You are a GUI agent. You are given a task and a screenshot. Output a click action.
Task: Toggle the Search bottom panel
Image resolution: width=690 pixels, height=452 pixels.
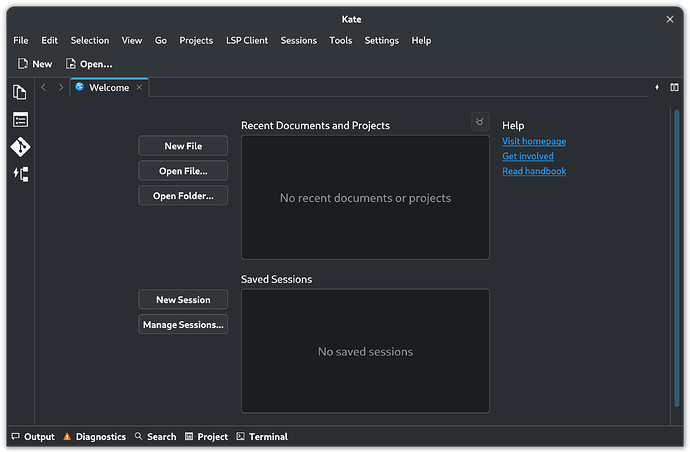tap(155, 437)
